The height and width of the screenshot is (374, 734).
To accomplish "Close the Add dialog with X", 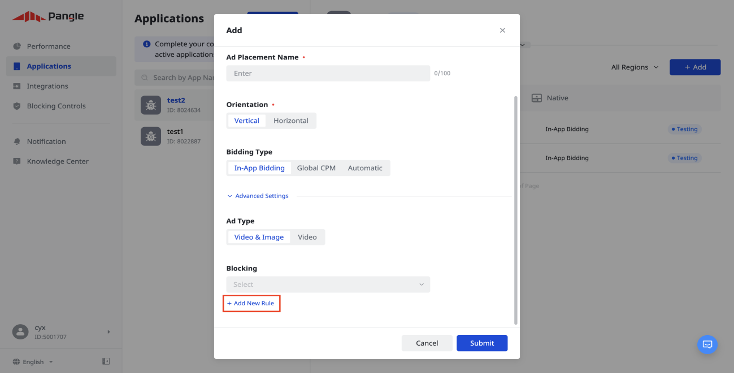I will 502,30.
